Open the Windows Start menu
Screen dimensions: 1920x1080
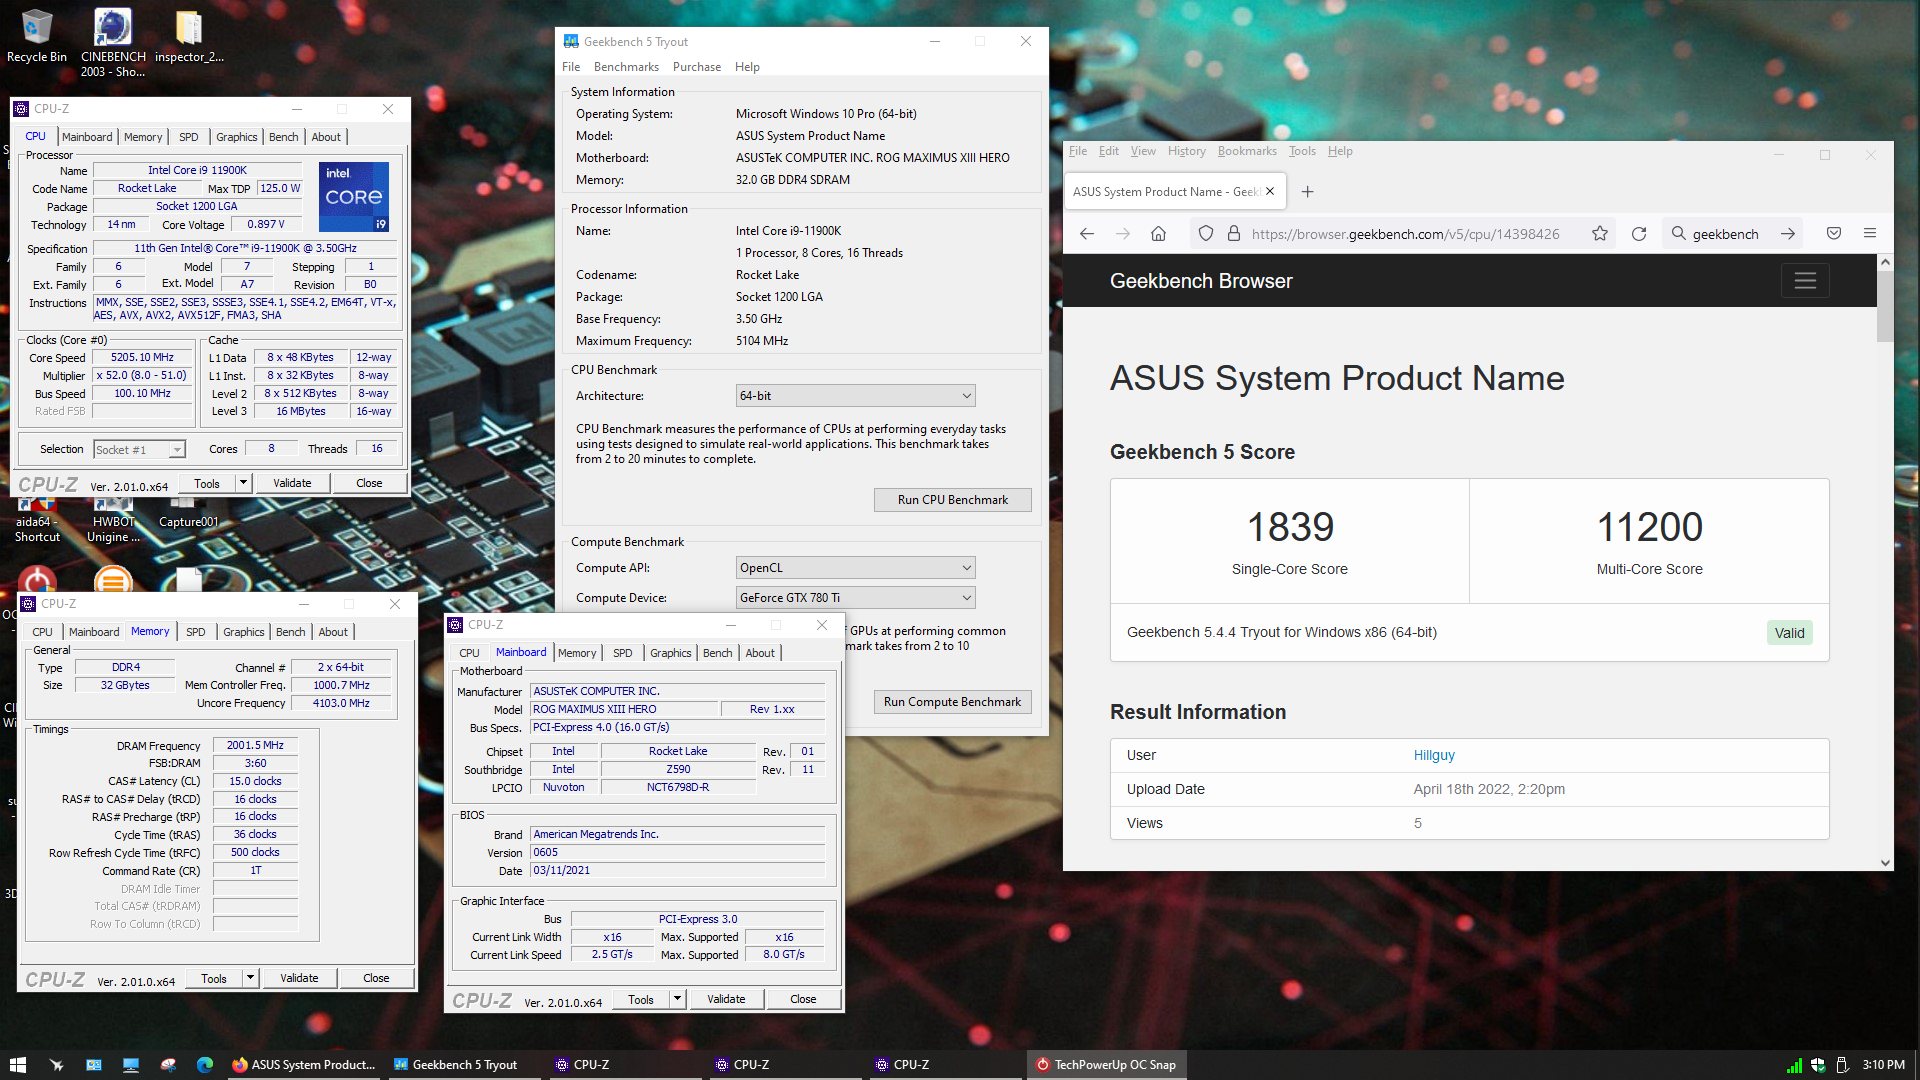(17, 1065)
